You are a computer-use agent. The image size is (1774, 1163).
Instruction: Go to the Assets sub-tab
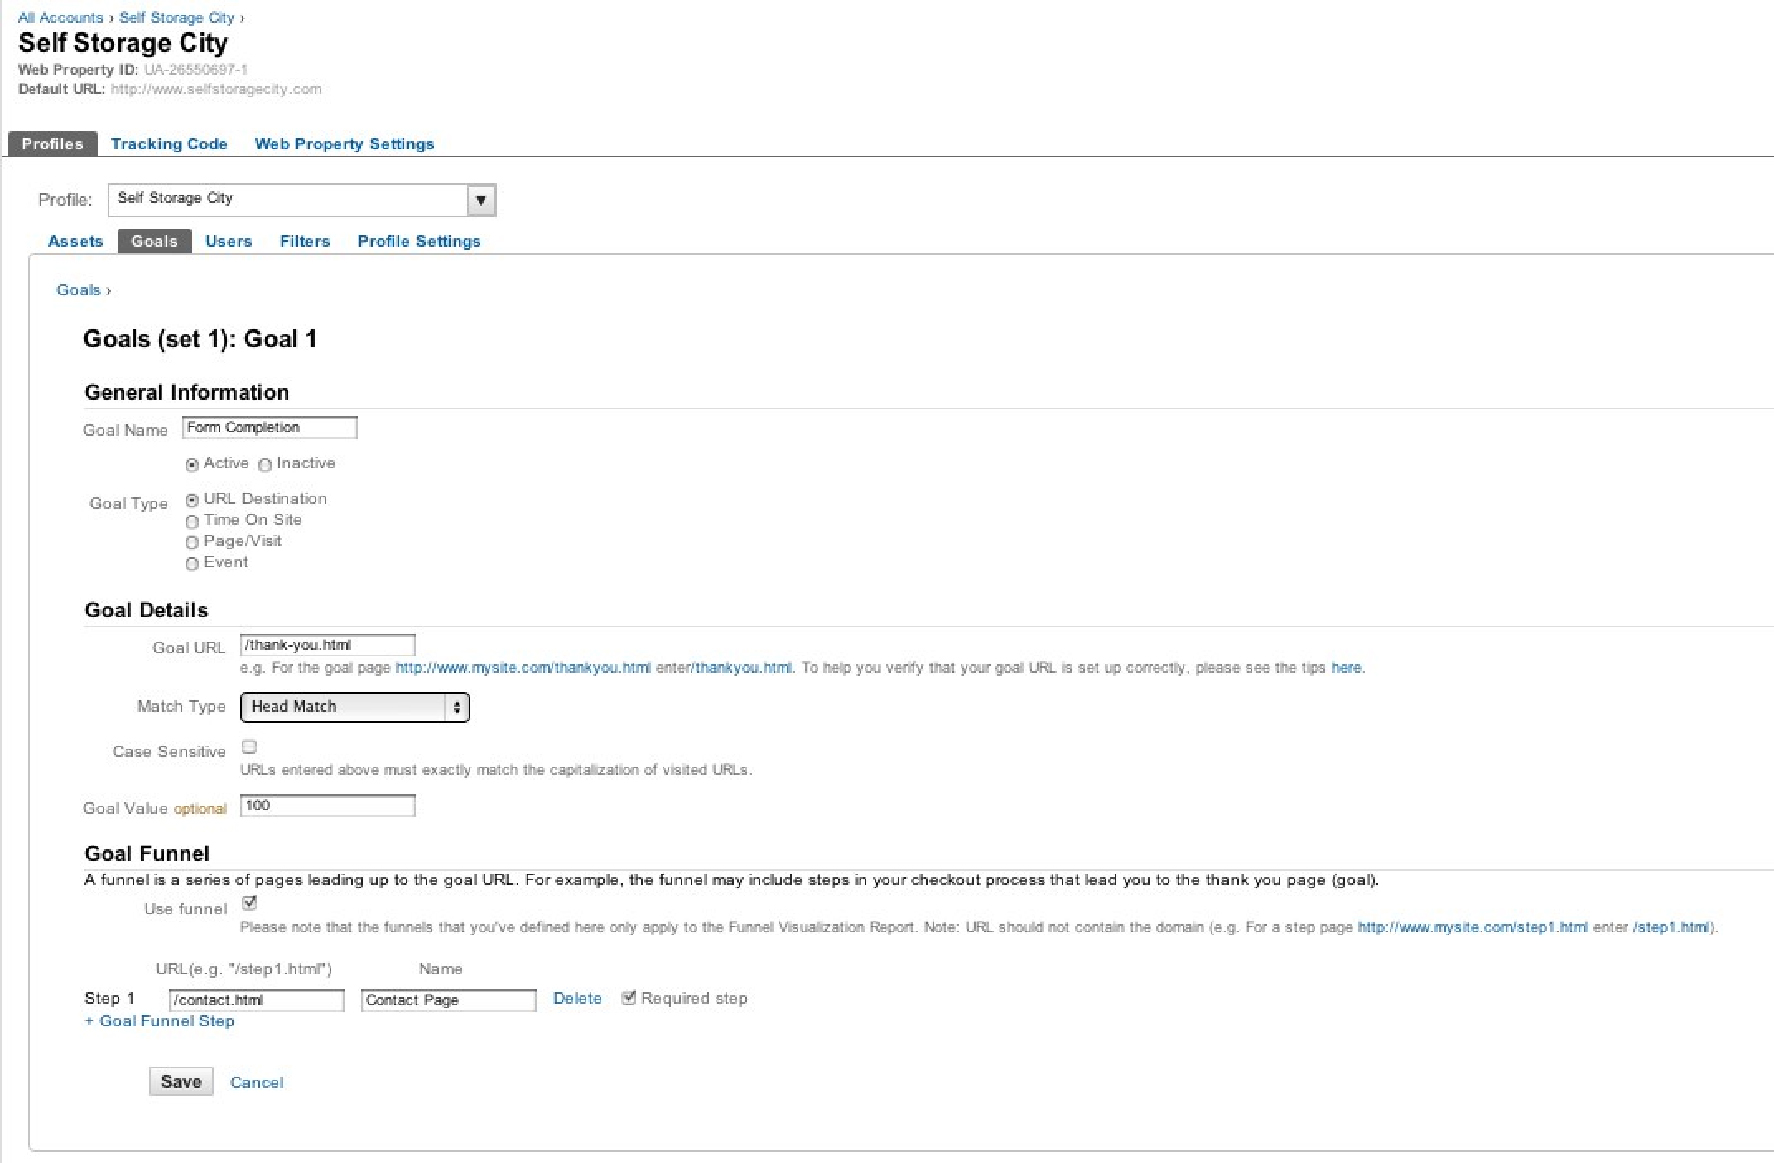tap(76, 241)
